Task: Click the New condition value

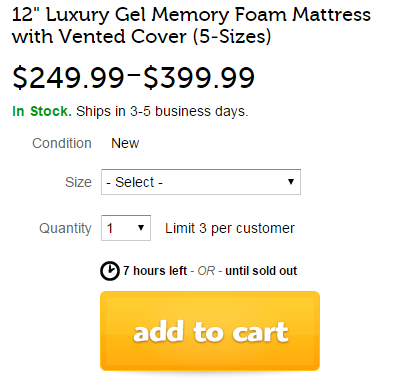Action: click(x=125, y=143)
